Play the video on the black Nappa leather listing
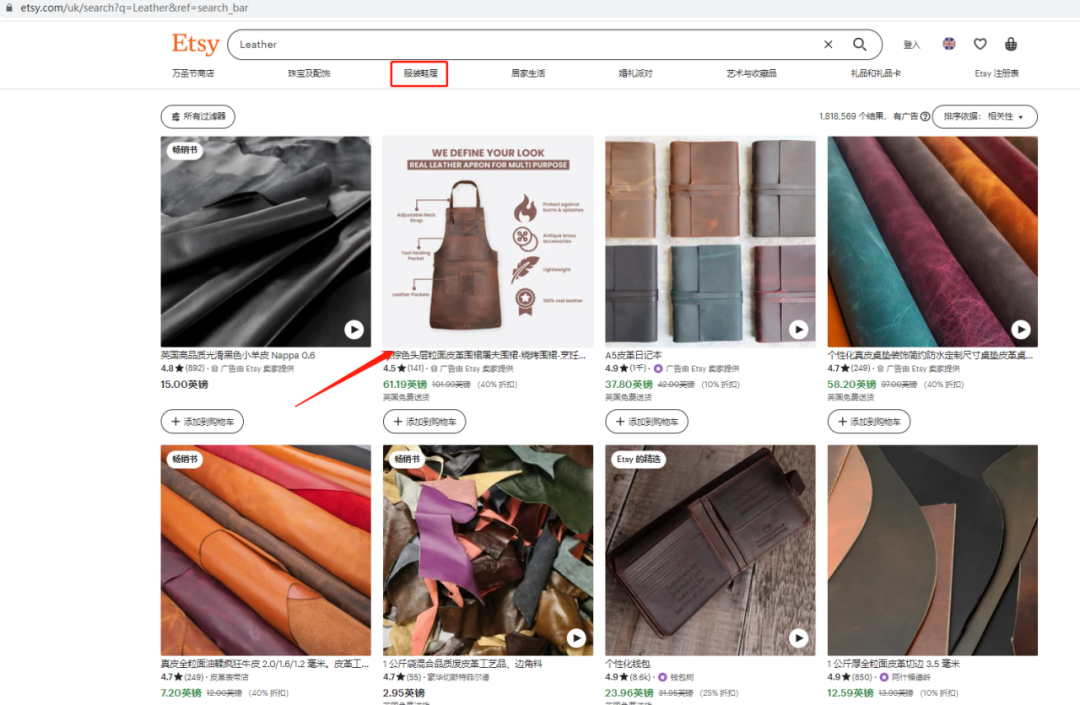 pyautogui.click(x=354, y=328)
